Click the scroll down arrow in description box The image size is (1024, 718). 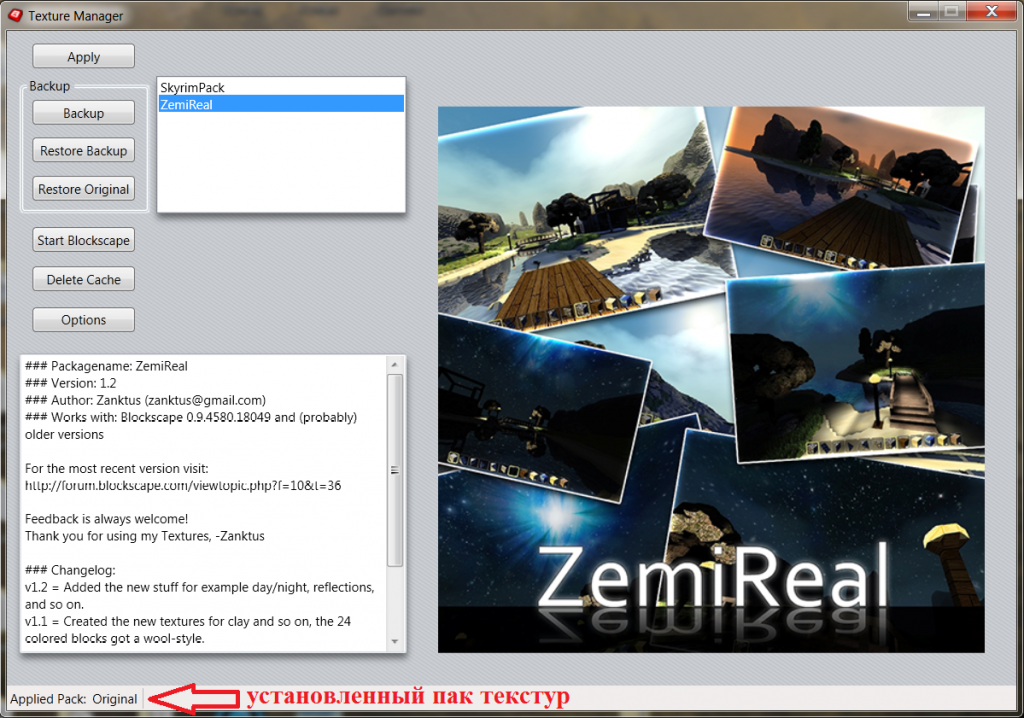point(394,642)
